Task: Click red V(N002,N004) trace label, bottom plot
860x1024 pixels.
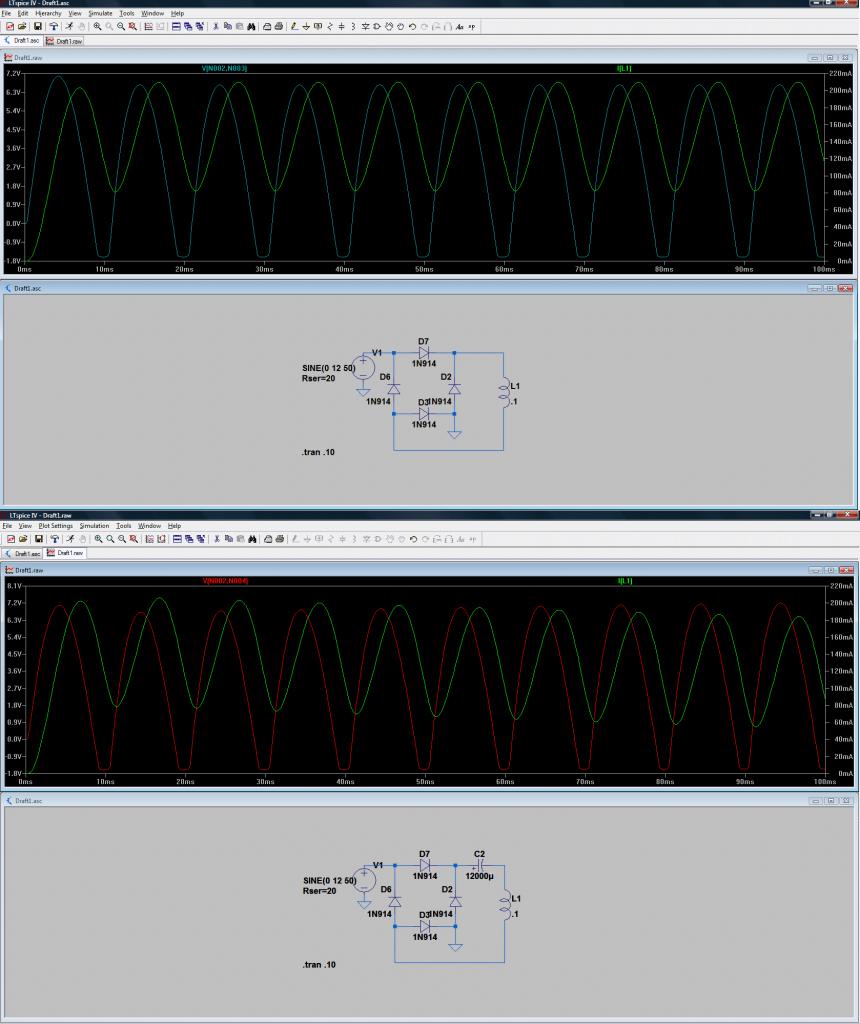Action: tap(225, 581)
